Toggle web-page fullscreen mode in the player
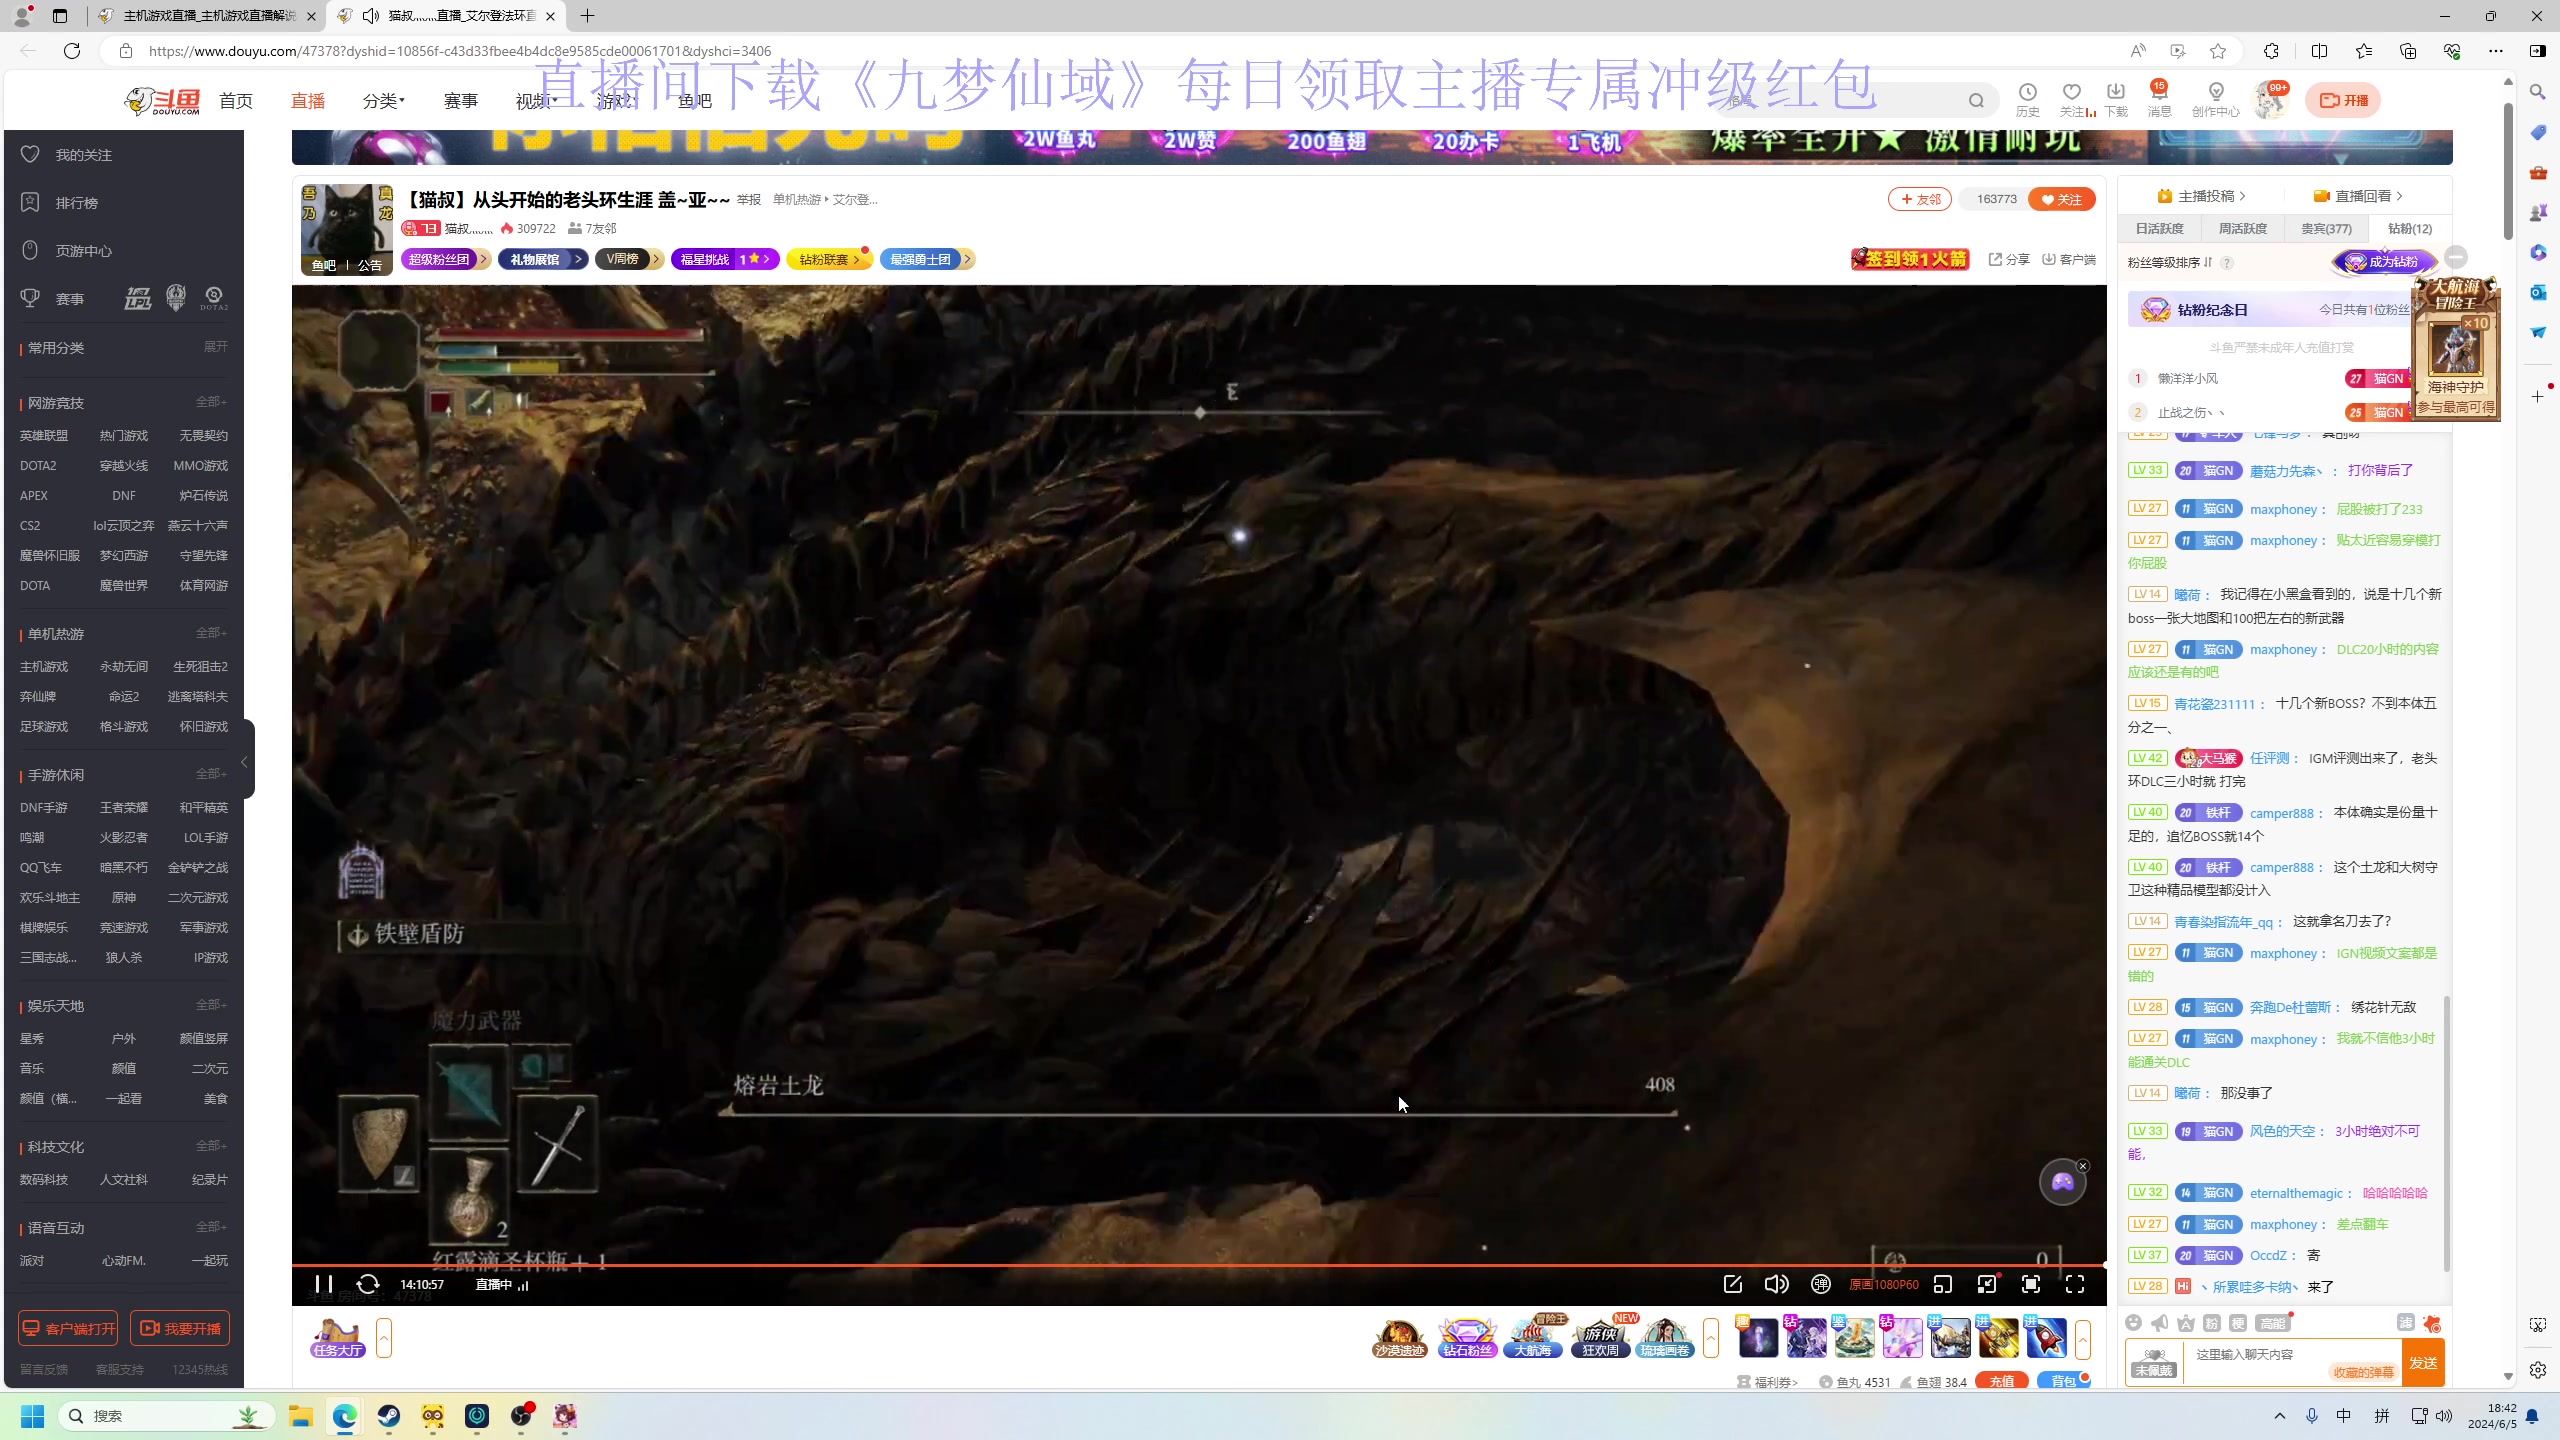 (x=2031, y=1284)
